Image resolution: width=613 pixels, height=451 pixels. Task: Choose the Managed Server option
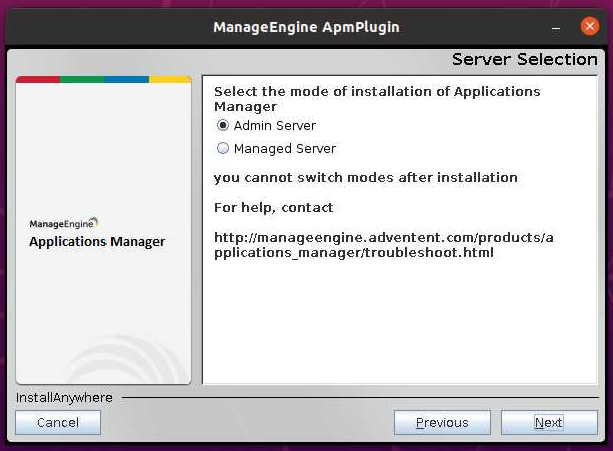pyautogui.click(x=223, y=149)
